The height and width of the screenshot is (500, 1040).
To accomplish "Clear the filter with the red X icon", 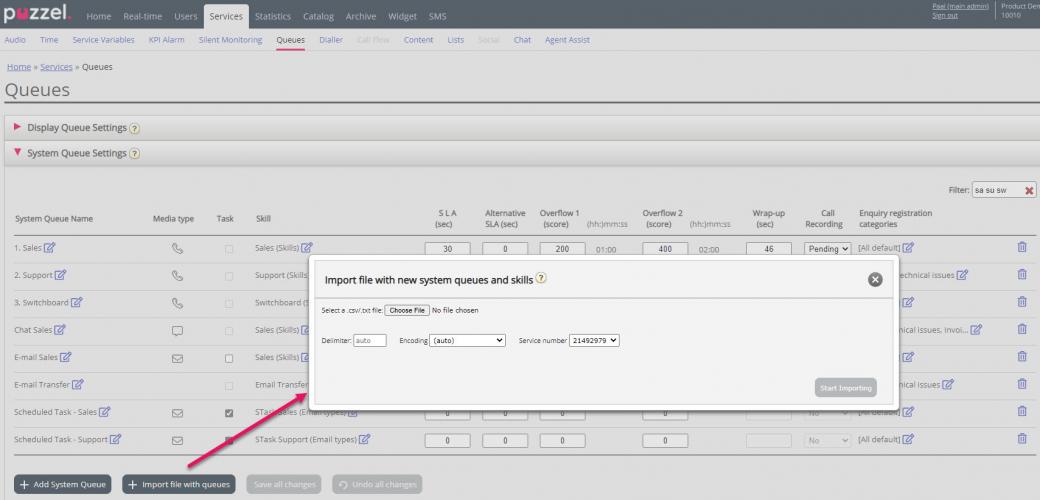I will pyautogui.click(x=1029, y=190).
